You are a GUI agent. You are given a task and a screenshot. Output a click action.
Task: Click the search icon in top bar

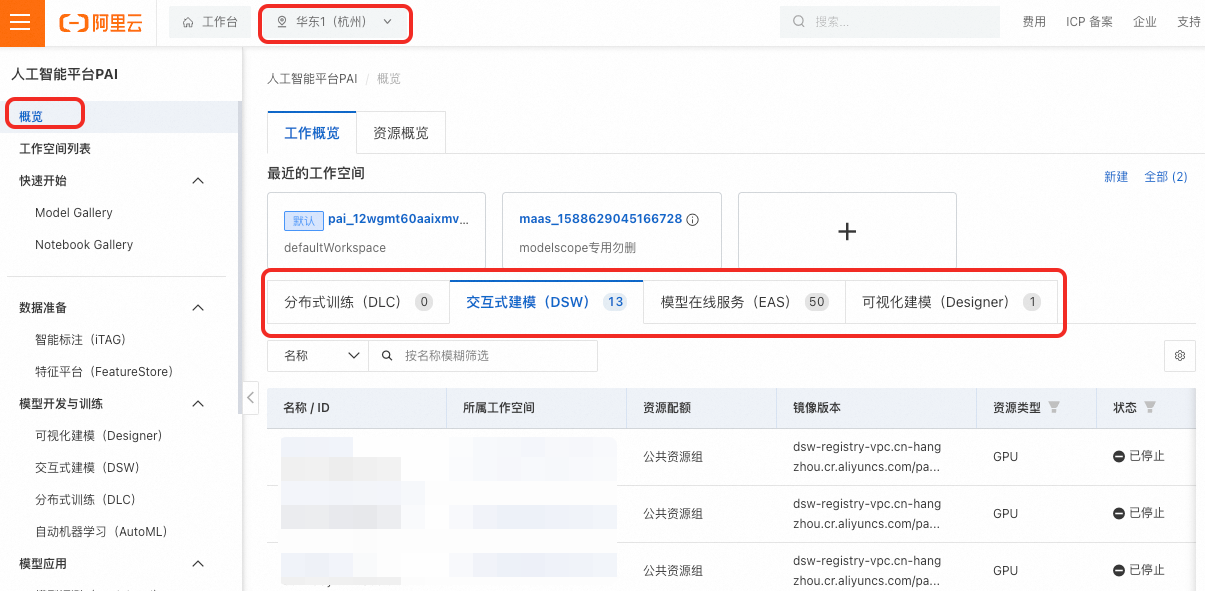(799, 22)
